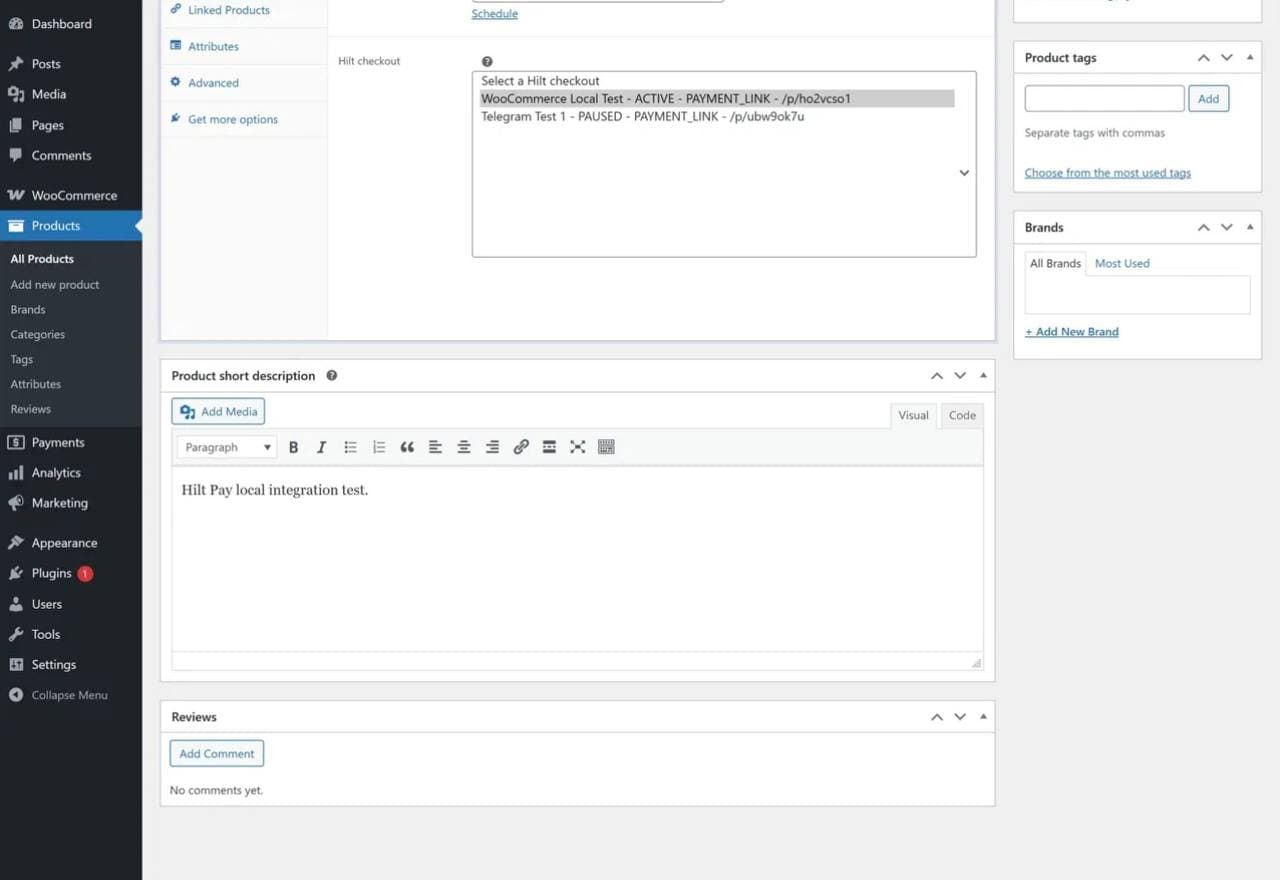
Task: Click the Add tag button
Action: point(1208,98)
